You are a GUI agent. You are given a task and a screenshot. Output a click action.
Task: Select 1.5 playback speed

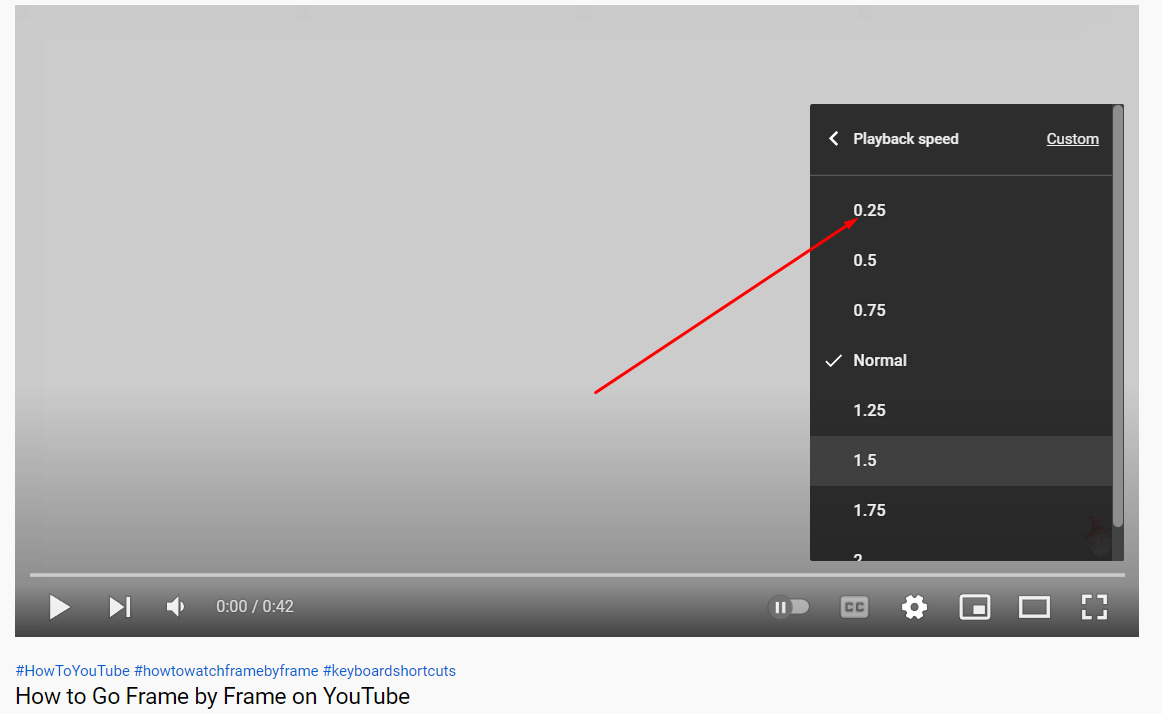pos(961,460)
